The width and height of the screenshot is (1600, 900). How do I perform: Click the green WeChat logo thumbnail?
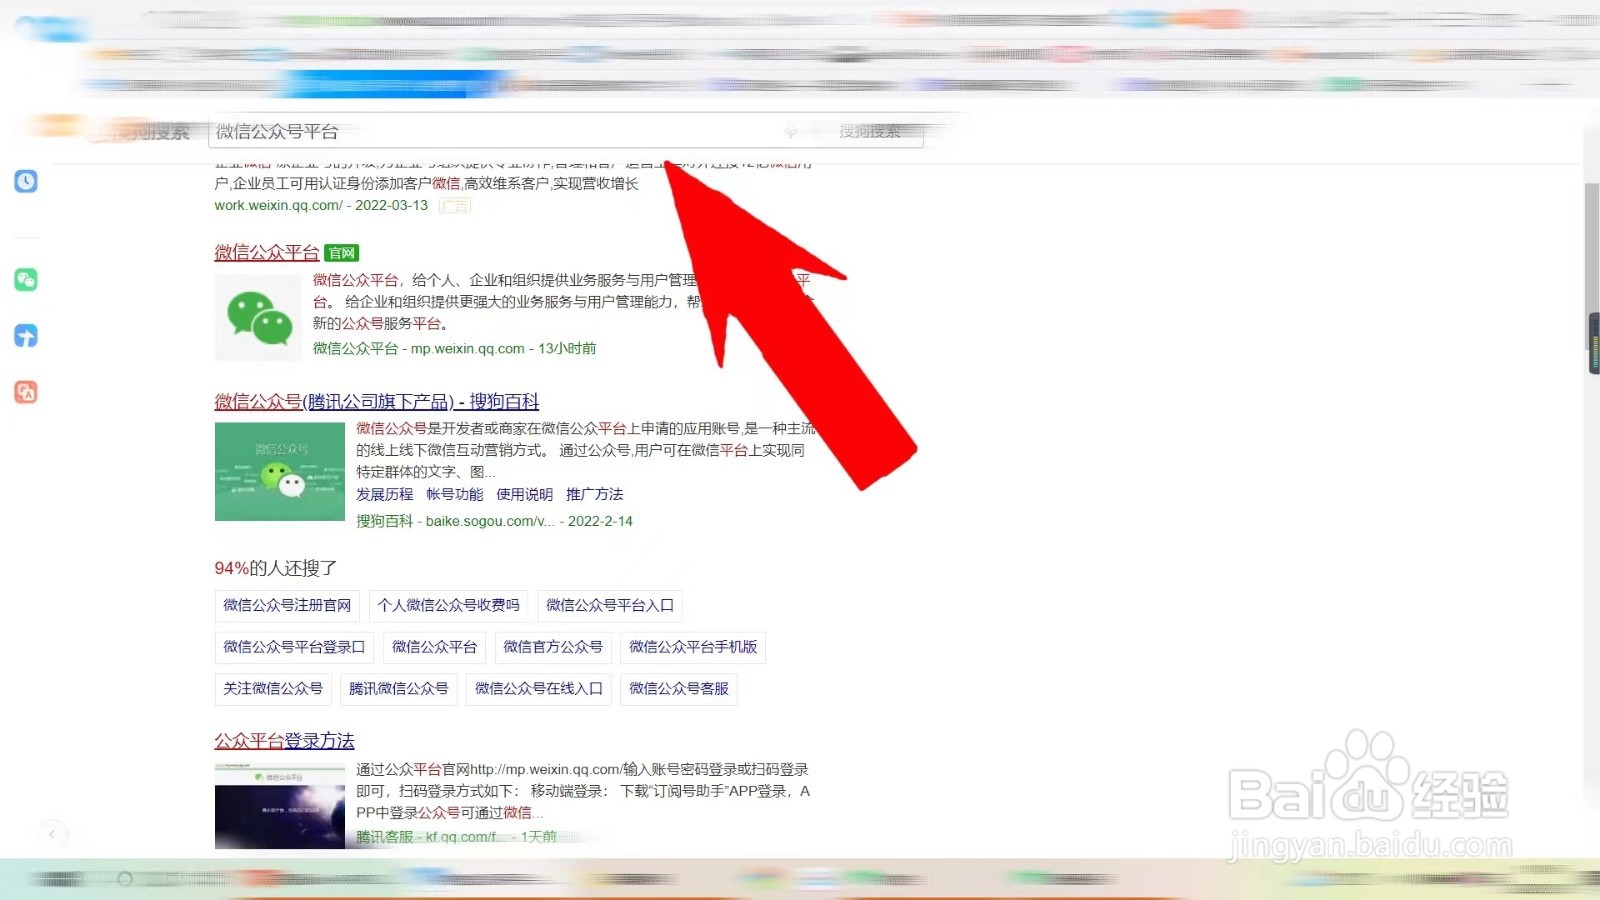pyautogui.click(x=258, y=317)
